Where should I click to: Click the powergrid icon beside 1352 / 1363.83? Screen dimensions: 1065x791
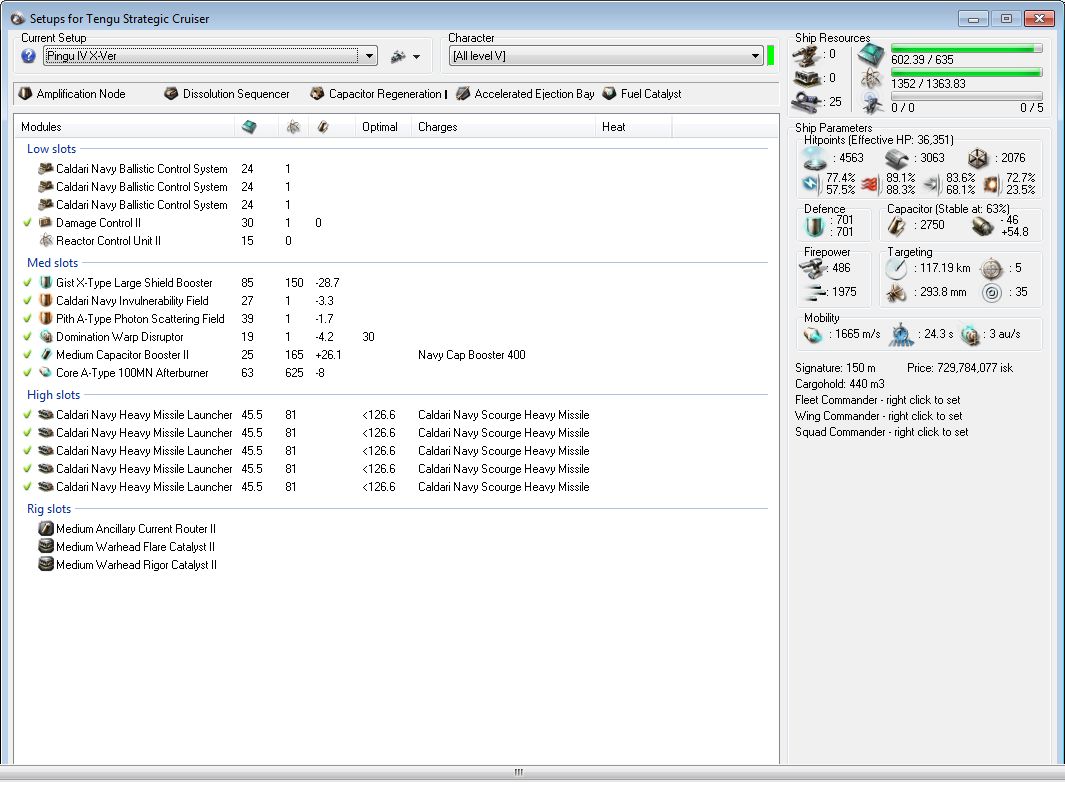click(x=871, y=79)
